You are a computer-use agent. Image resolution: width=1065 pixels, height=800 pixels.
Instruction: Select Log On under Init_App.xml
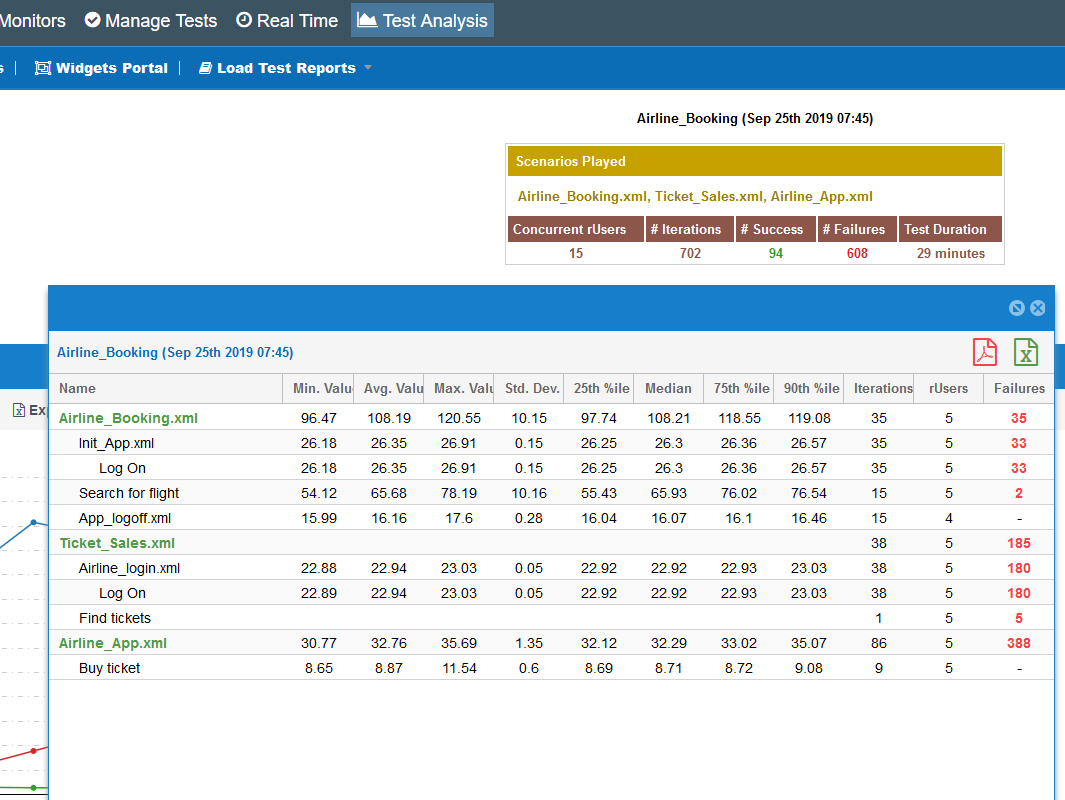(x=552, y=468)
